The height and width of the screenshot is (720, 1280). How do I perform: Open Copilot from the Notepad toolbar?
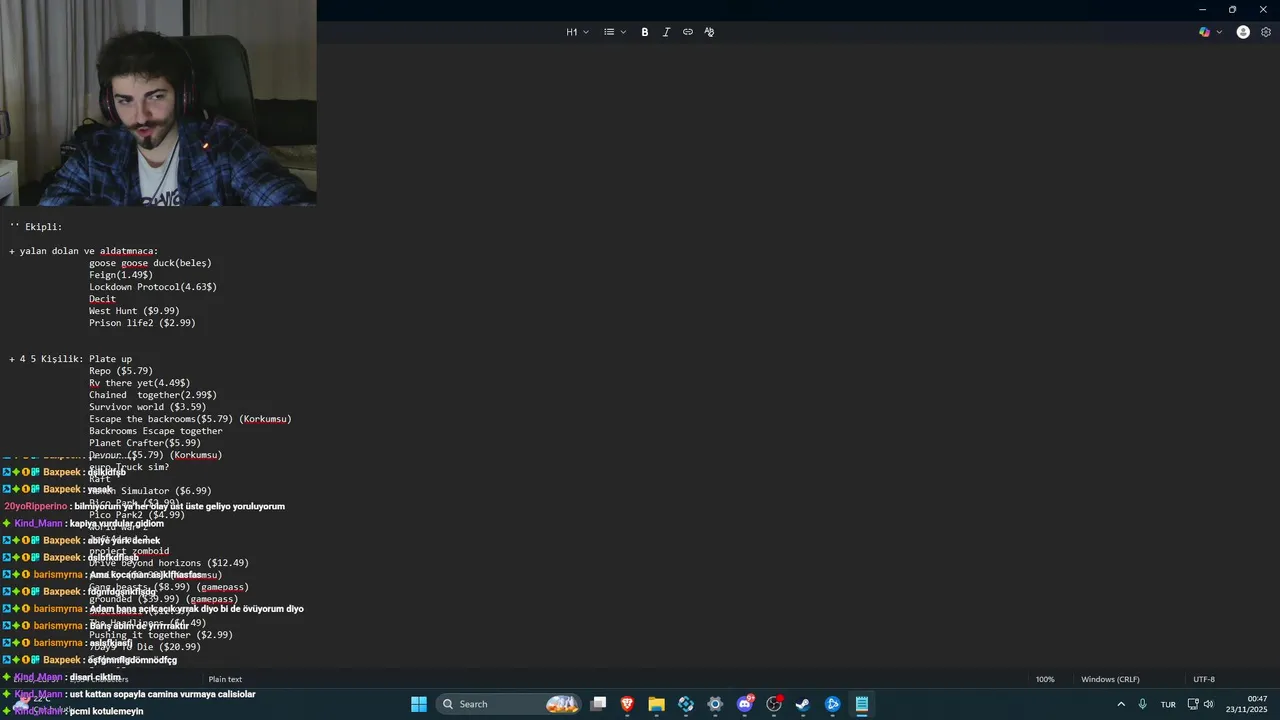[x=1205, y=32]
